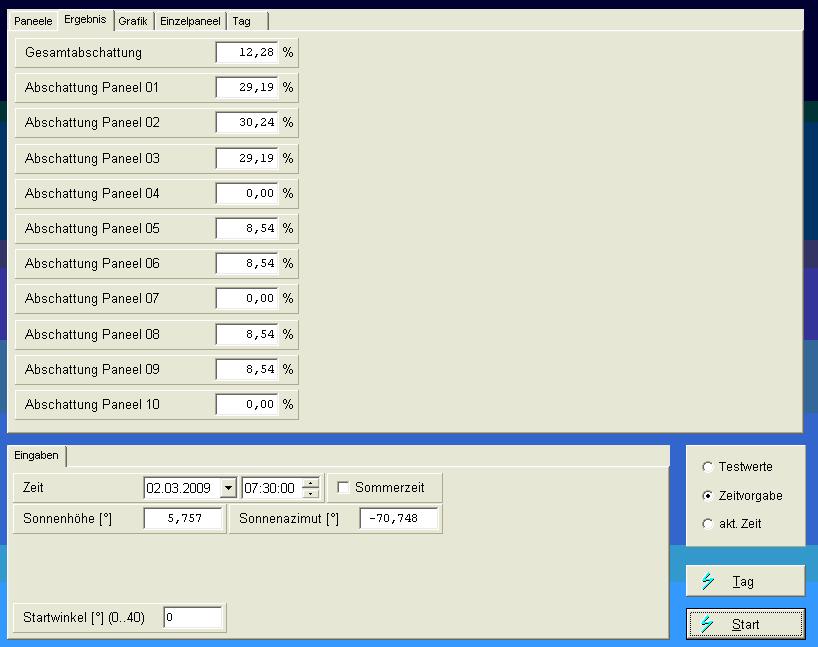Click the Startwinkel input field
The image size is (818, 647).
pyautogui.click(x=193, y=618)
